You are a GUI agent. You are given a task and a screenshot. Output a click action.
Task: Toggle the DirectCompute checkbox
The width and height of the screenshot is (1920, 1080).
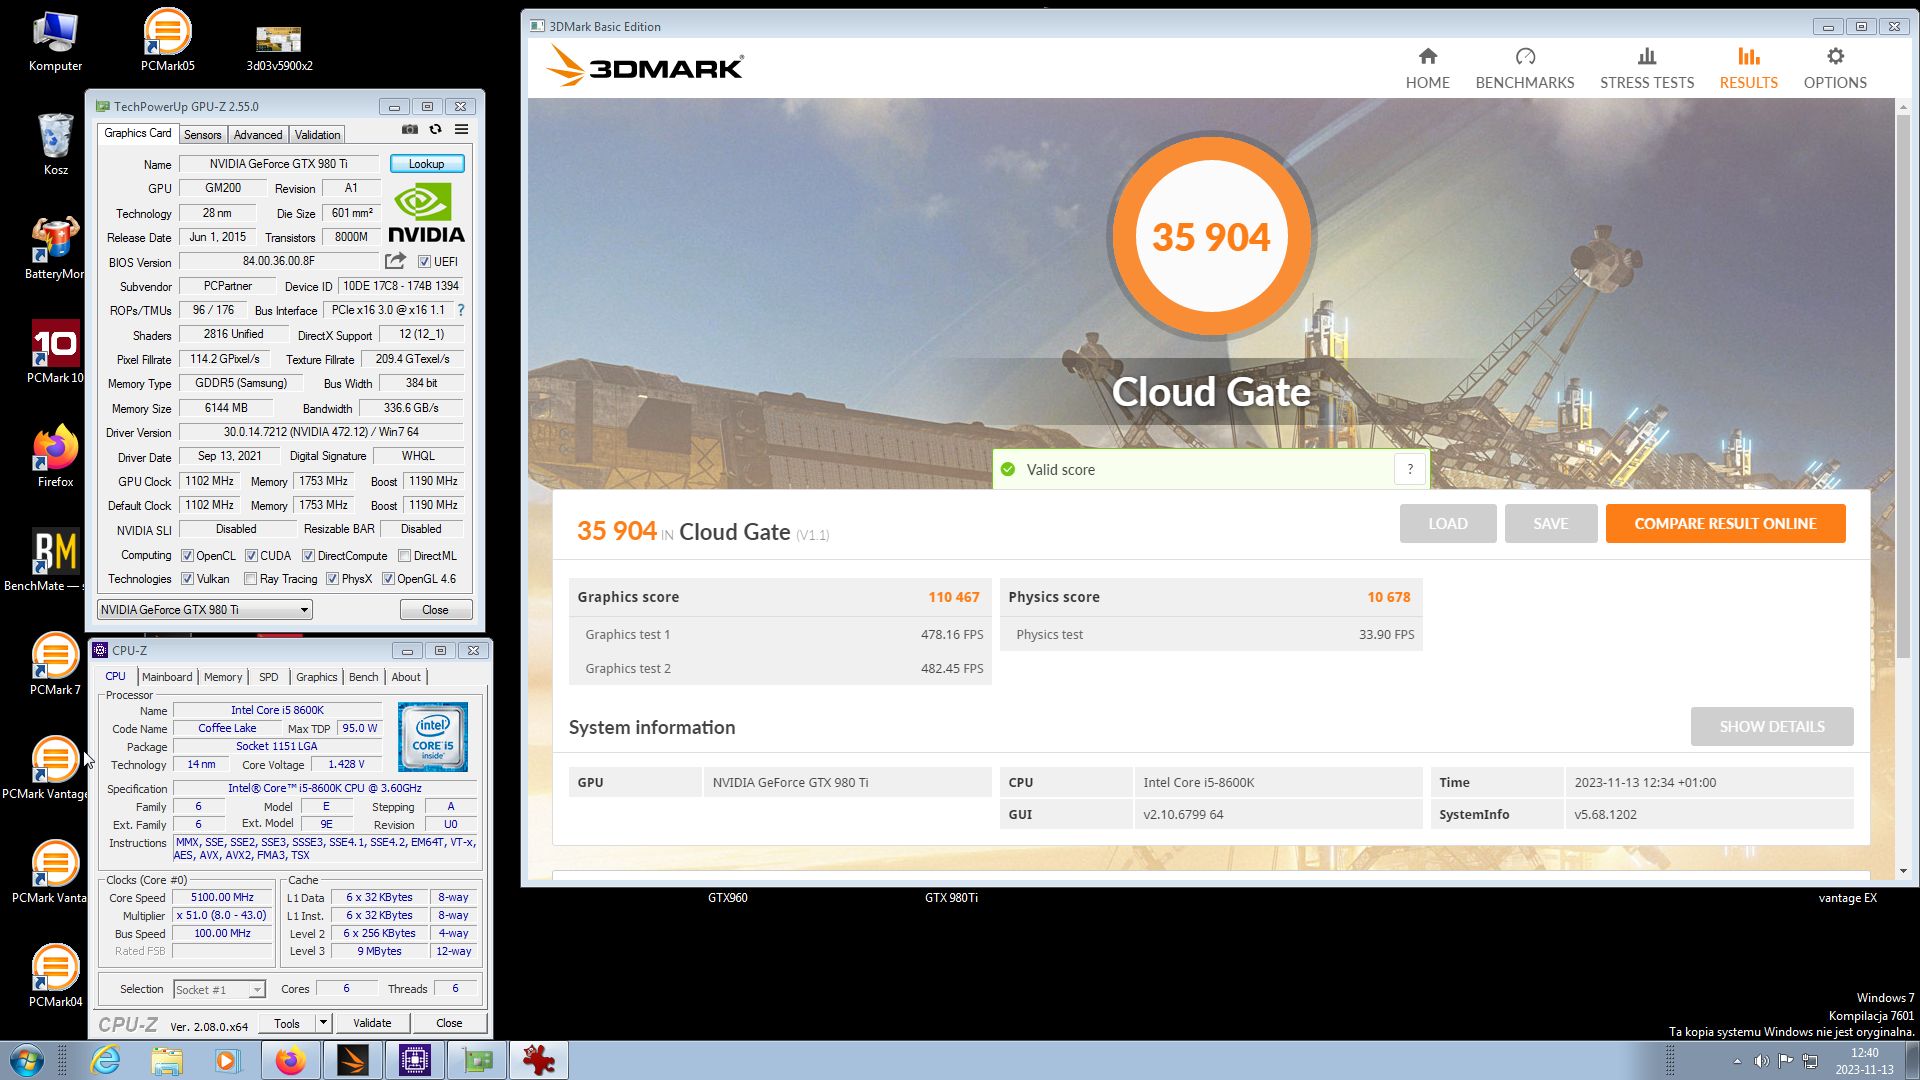click(308, 556)
